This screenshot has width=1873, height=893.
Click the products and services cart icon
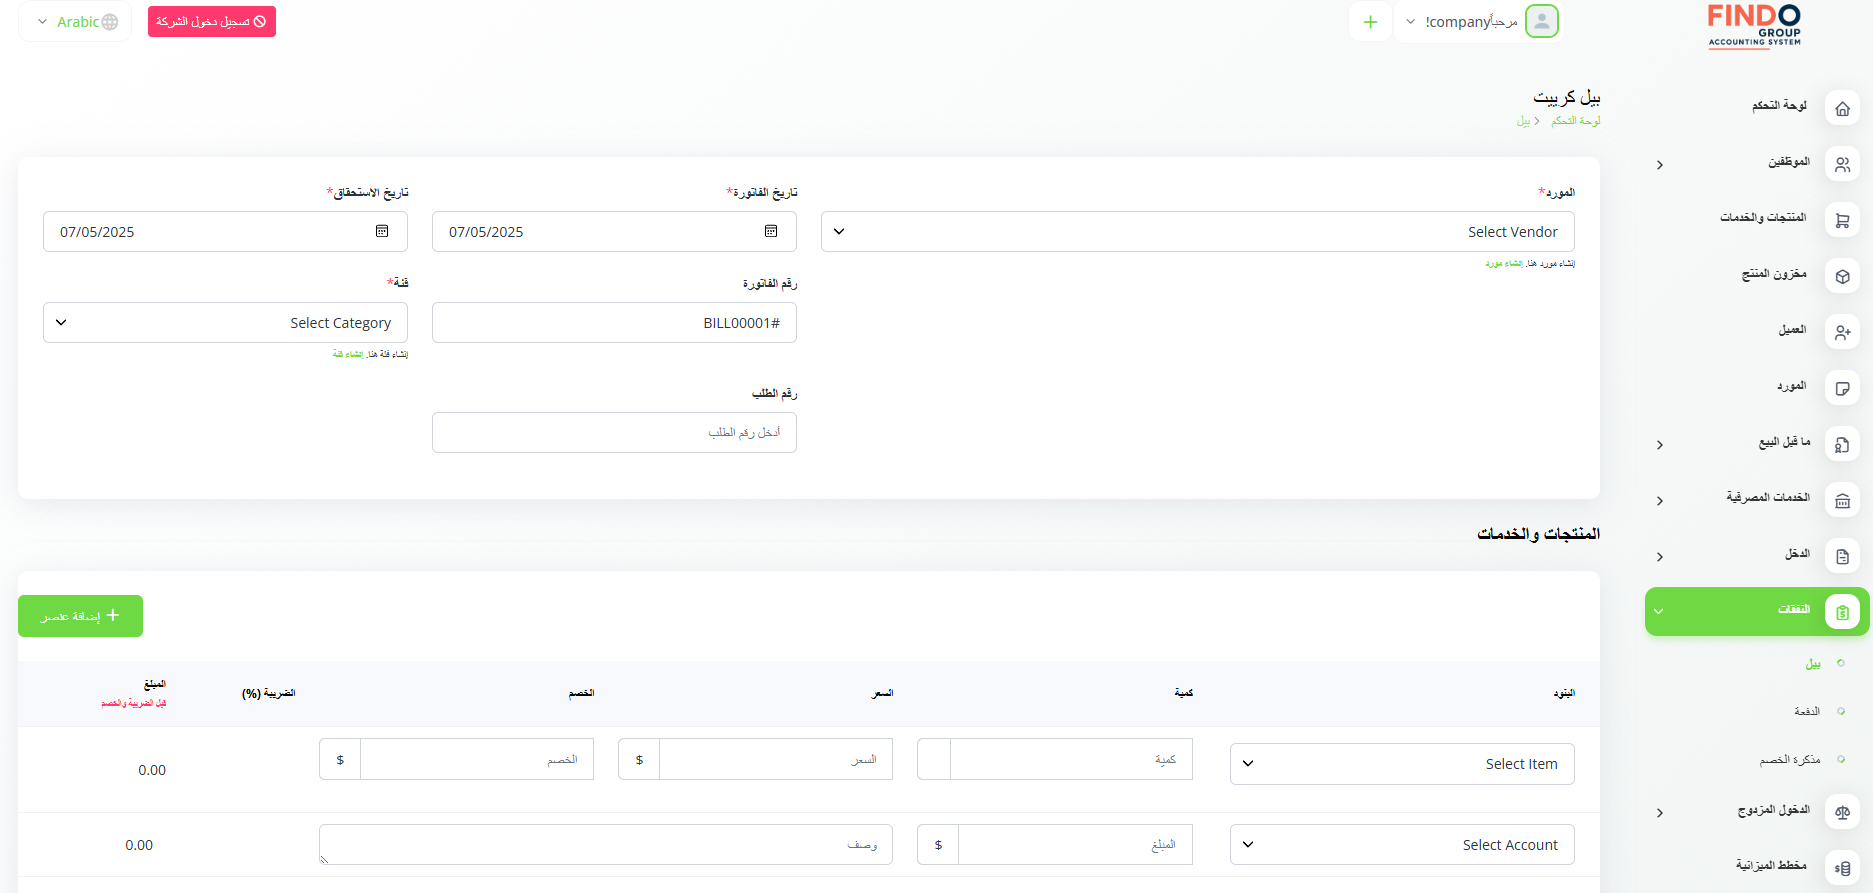(1842, 221)
